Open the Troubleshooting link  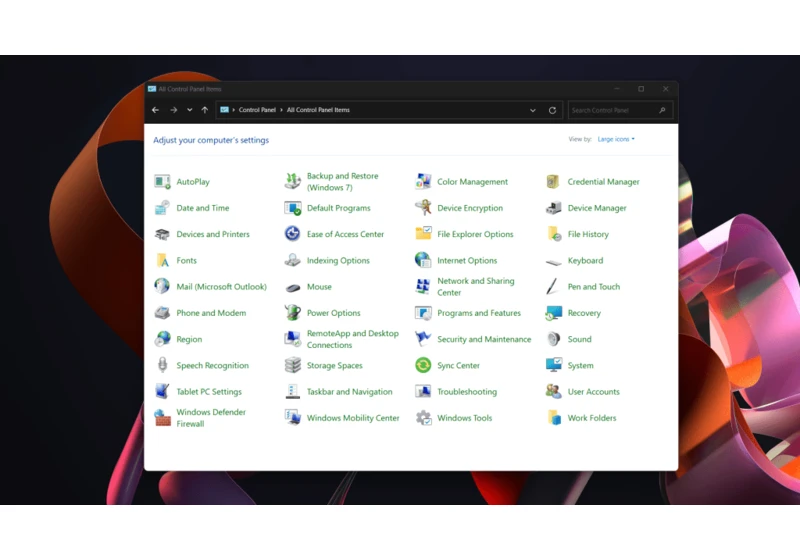pyautogui.click(x=467, y=392)
